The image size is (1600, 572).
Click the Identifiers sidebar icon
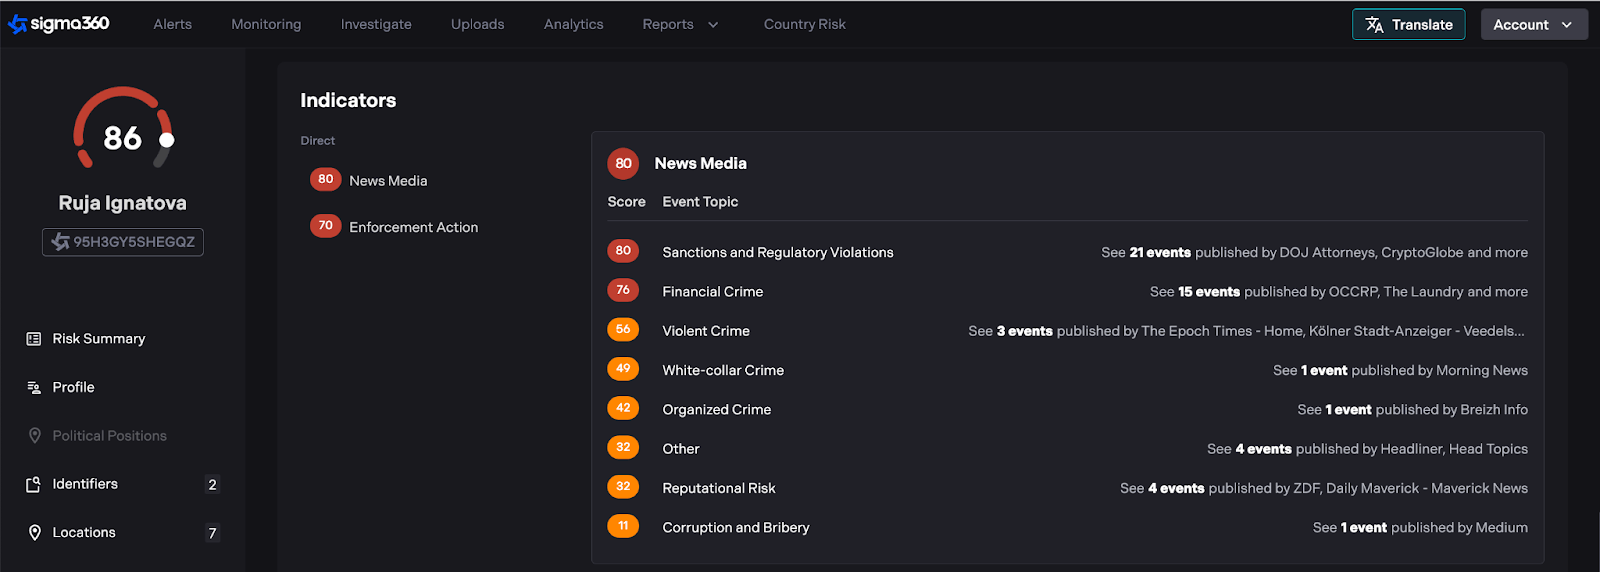click(34, 484)
